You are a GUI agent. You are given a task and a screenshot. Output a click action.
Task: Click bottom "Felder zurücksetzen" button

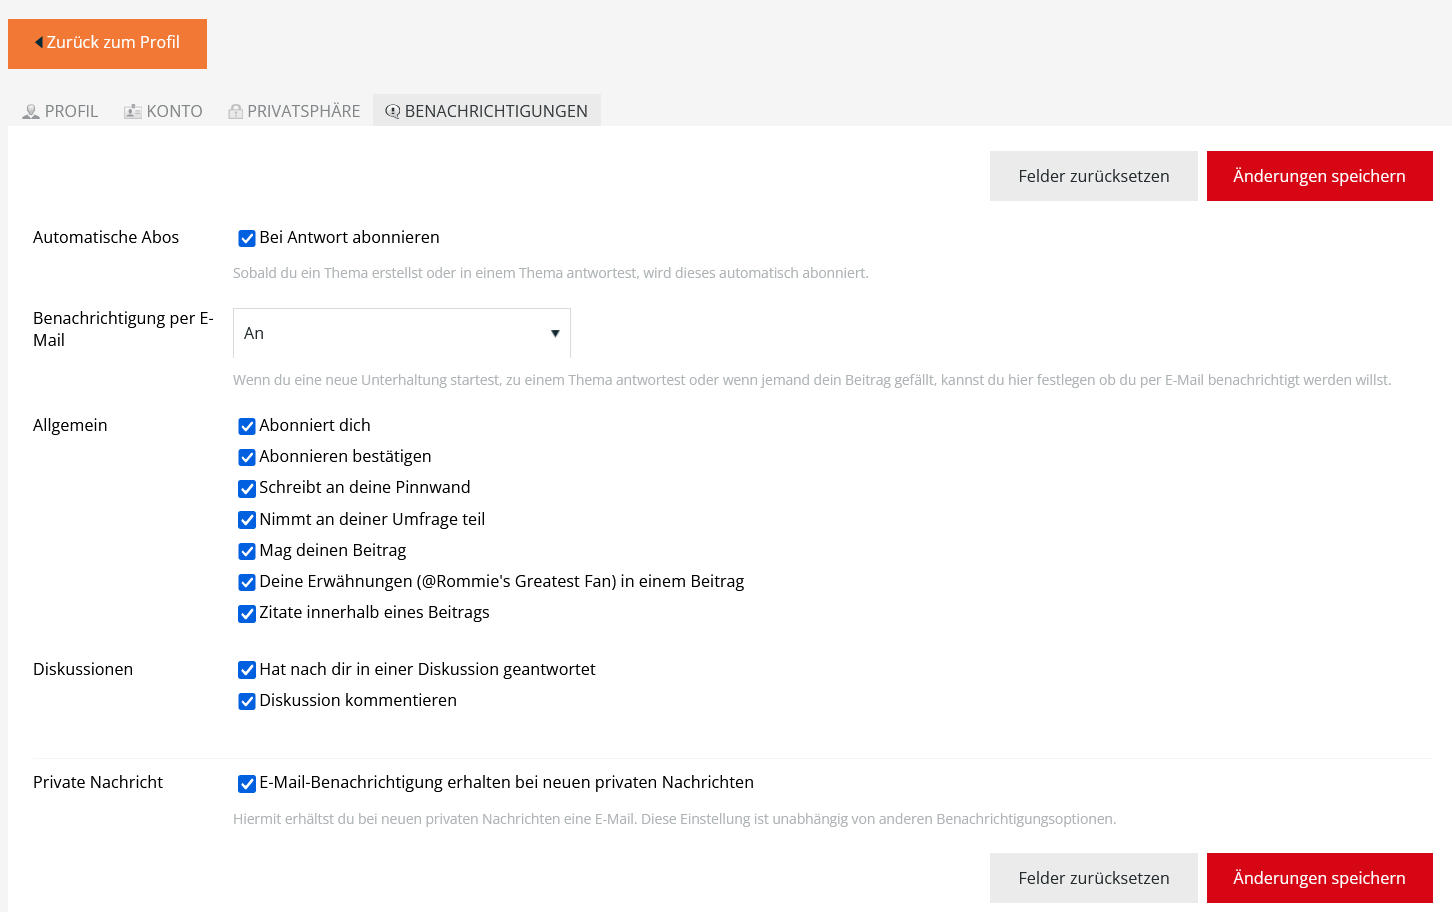[1093, 878]
